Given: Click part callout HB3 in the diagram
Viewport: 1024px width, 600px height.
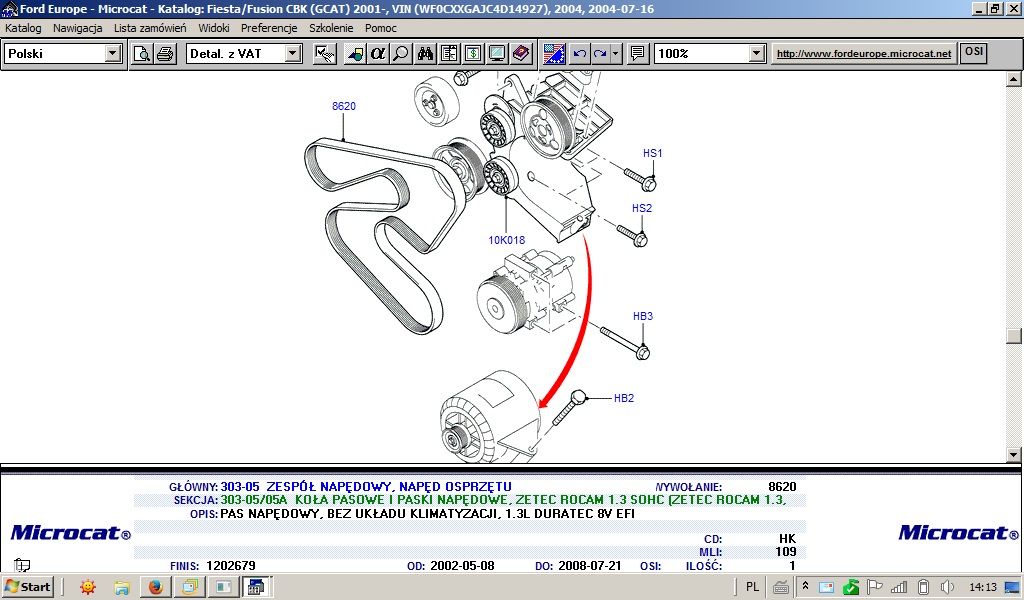Looking at the screenshot, I should pyautogui.click(x=643, y=316).
